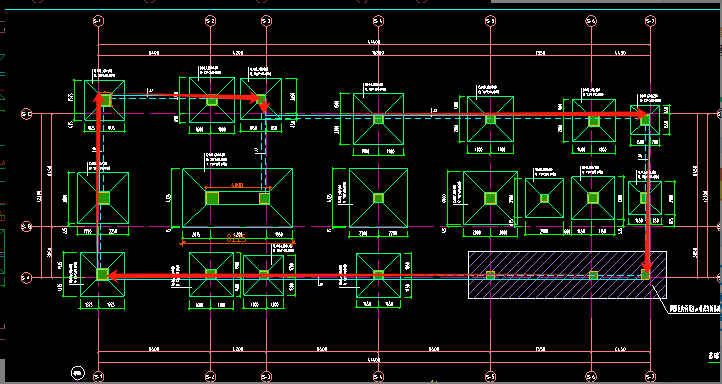Select the left green column in the large double footing
The width and height of the screenshot is (722, 384).
click(212, 198)
